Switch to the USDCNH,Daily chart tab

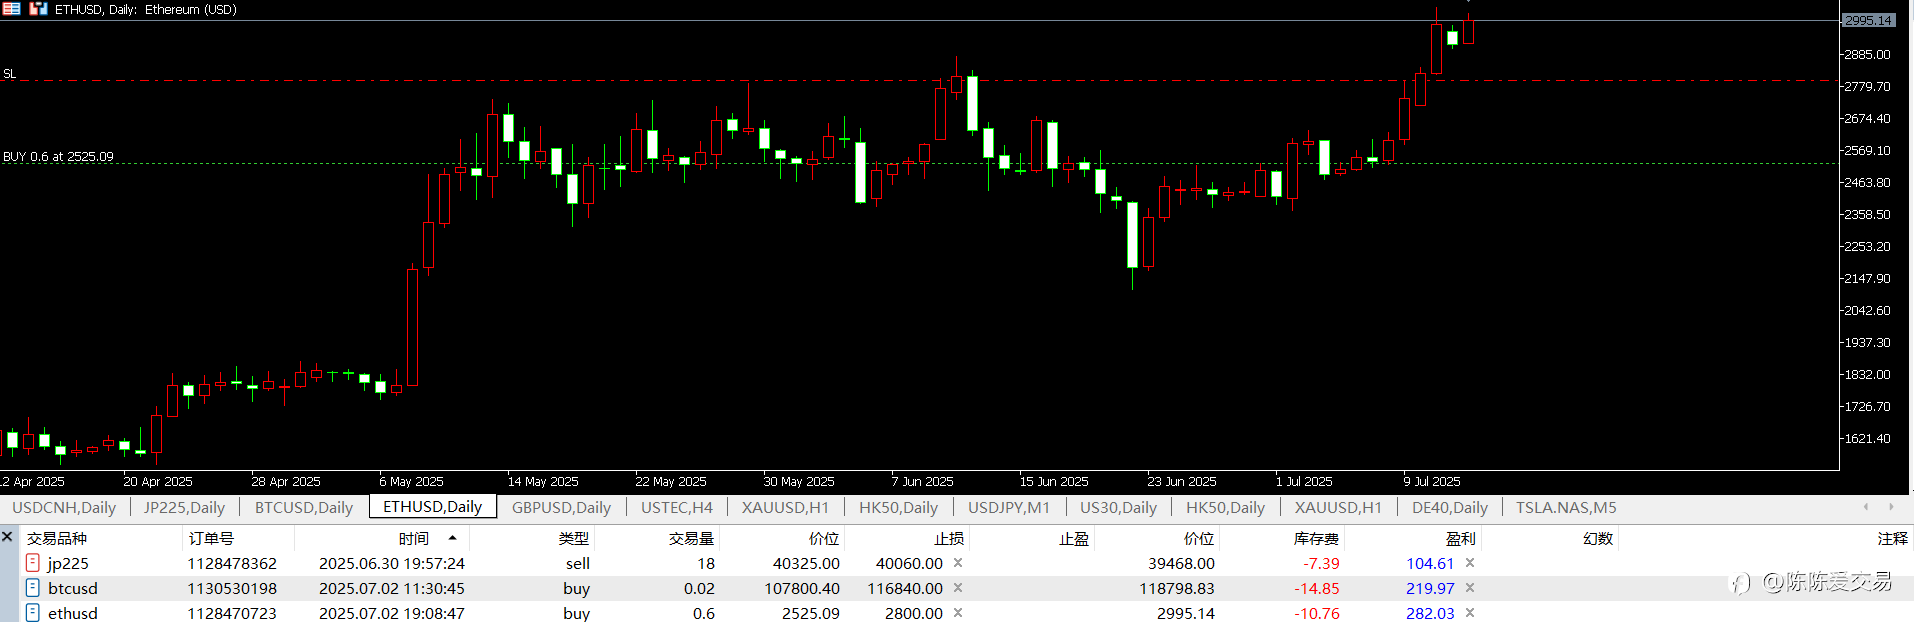point(64,507)
